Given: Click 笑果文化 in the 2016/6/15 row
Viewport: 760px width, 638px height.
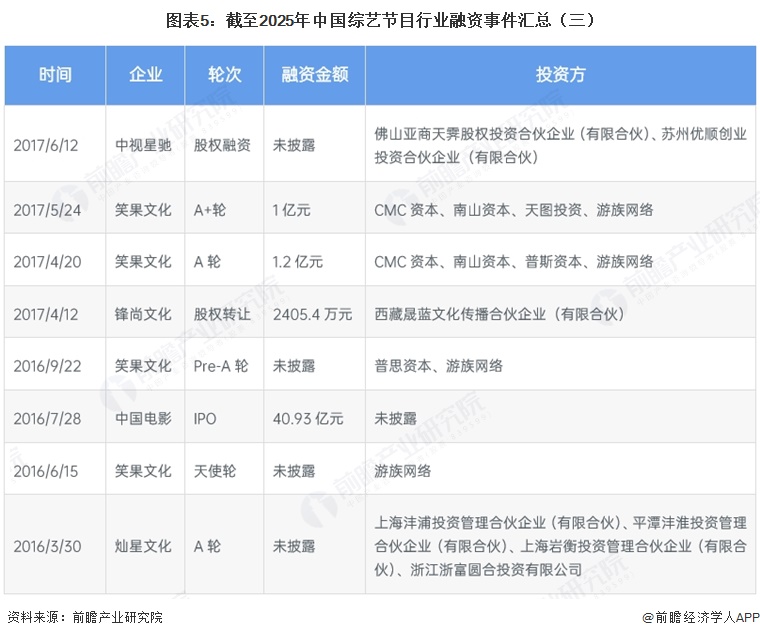Looking at the screenshot, I should [x=143, y=471].
